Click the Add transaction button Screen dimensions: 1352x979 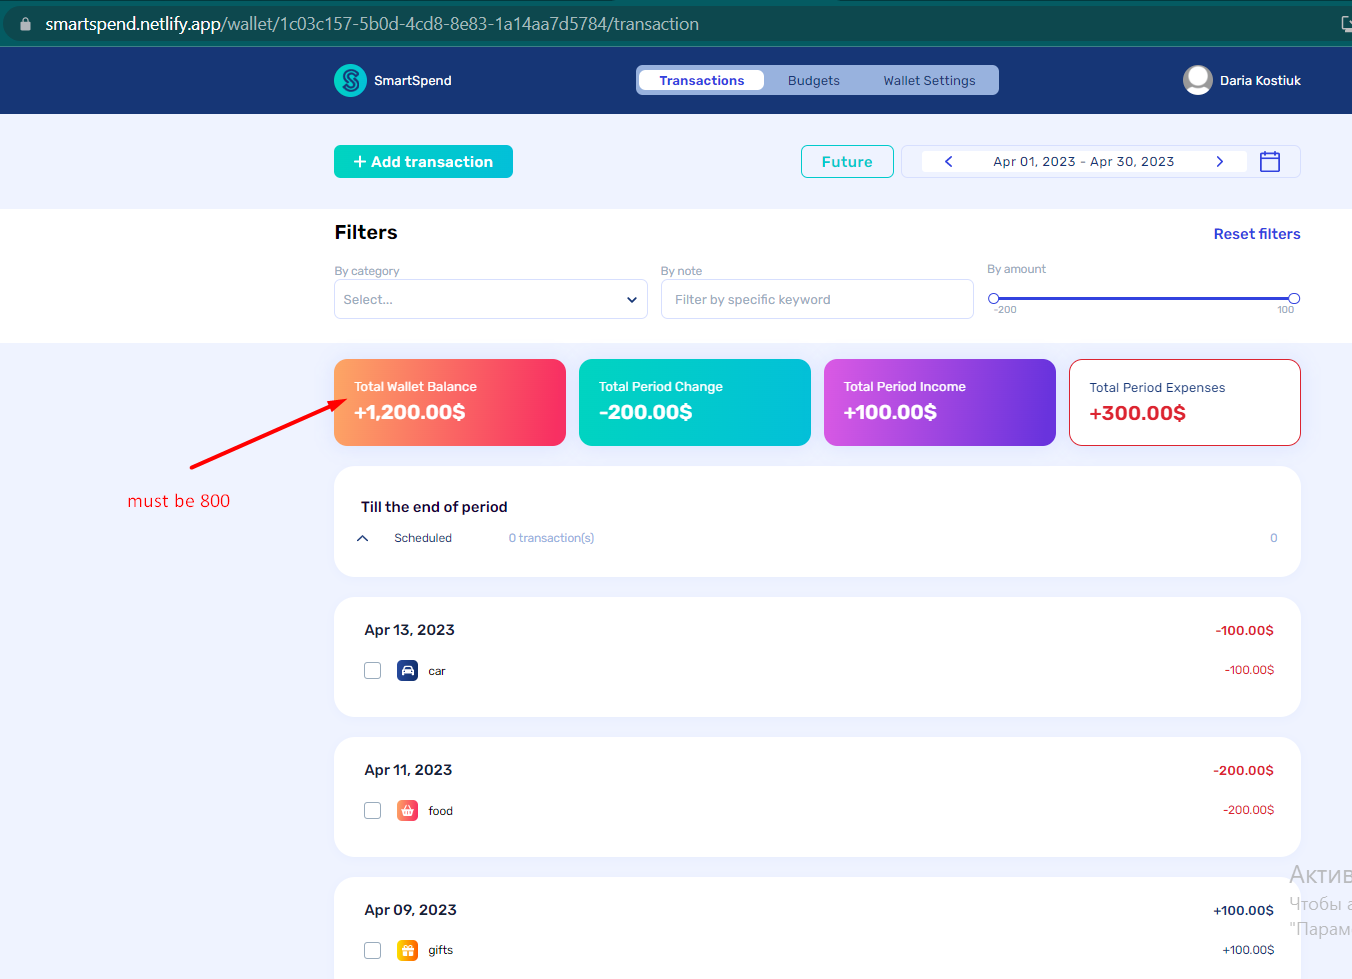pyautogui.click(x=423, y=161)
